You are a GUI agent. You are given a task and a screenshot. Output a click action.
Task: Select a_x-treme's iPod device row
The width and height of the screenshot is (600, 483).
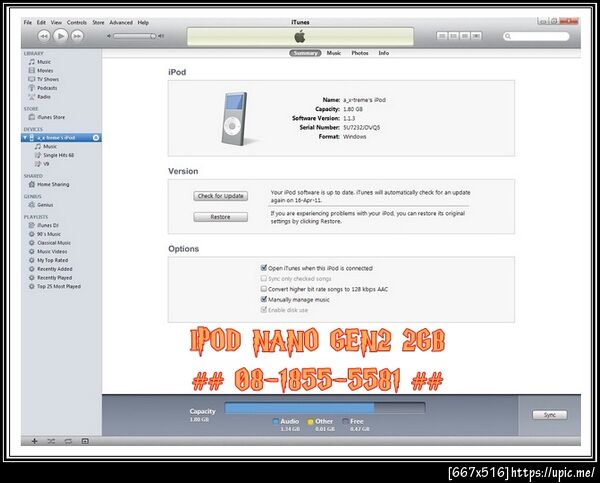click(61, 137)
